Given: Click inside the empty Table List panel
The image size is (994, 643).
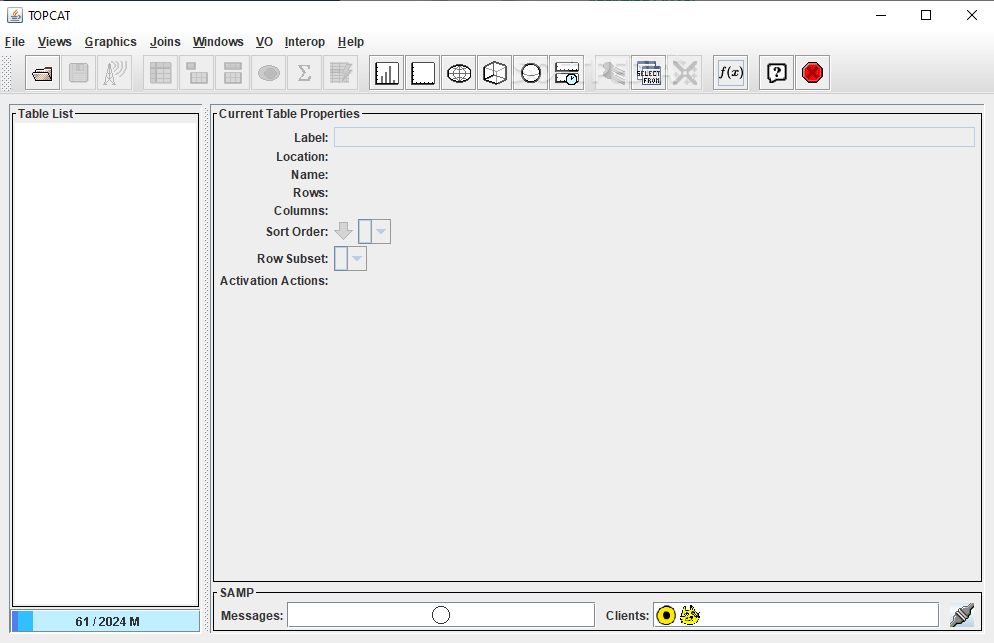Looking at the screenshot, I should point(105,363).
